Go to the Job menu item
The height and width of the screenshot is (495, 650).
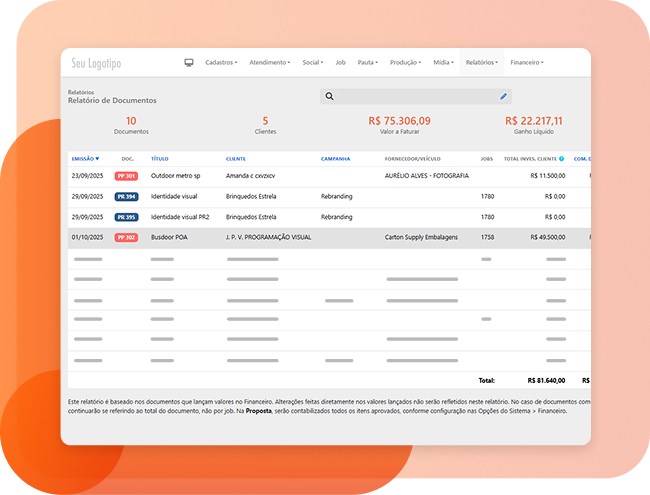(340, 62)
